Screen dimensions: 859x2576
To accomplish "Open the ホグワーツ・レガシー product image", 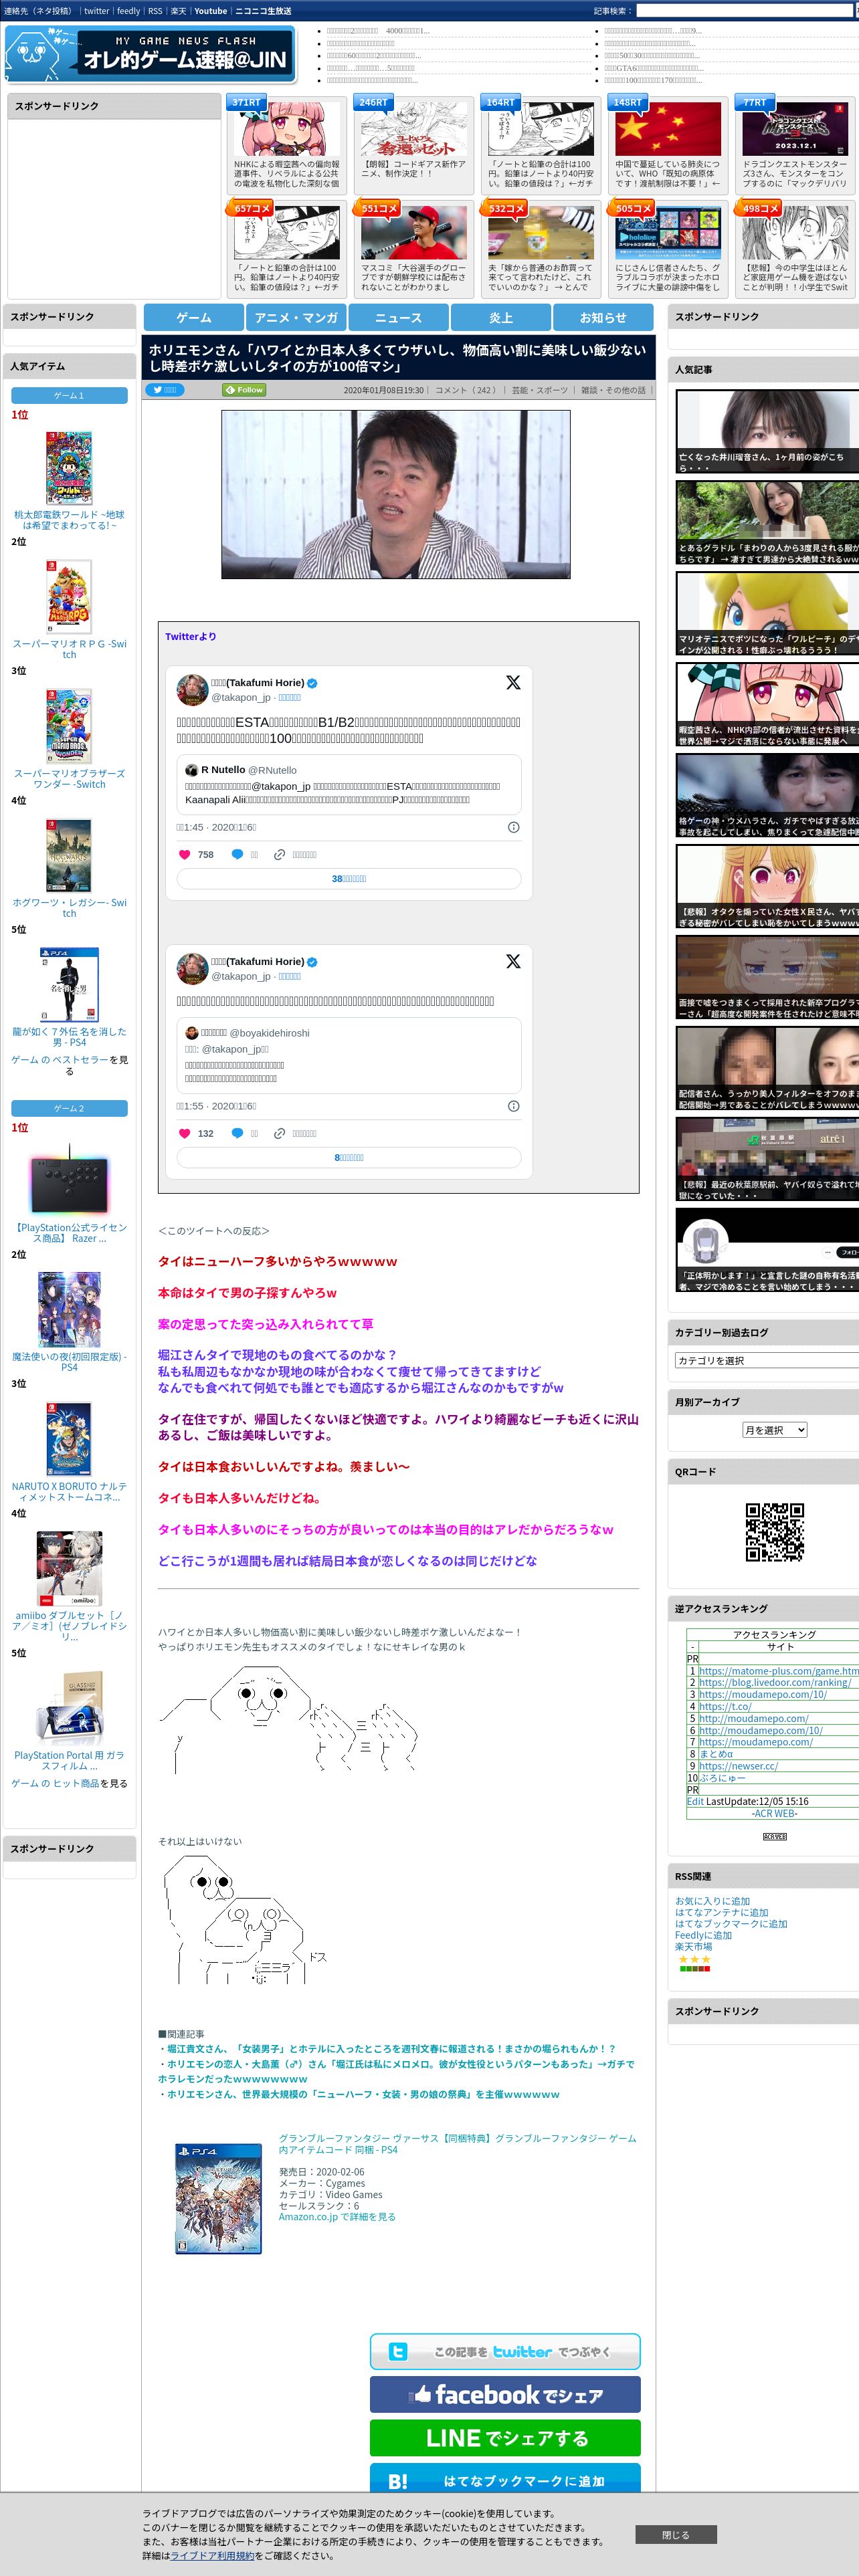I will coord(69,856).
